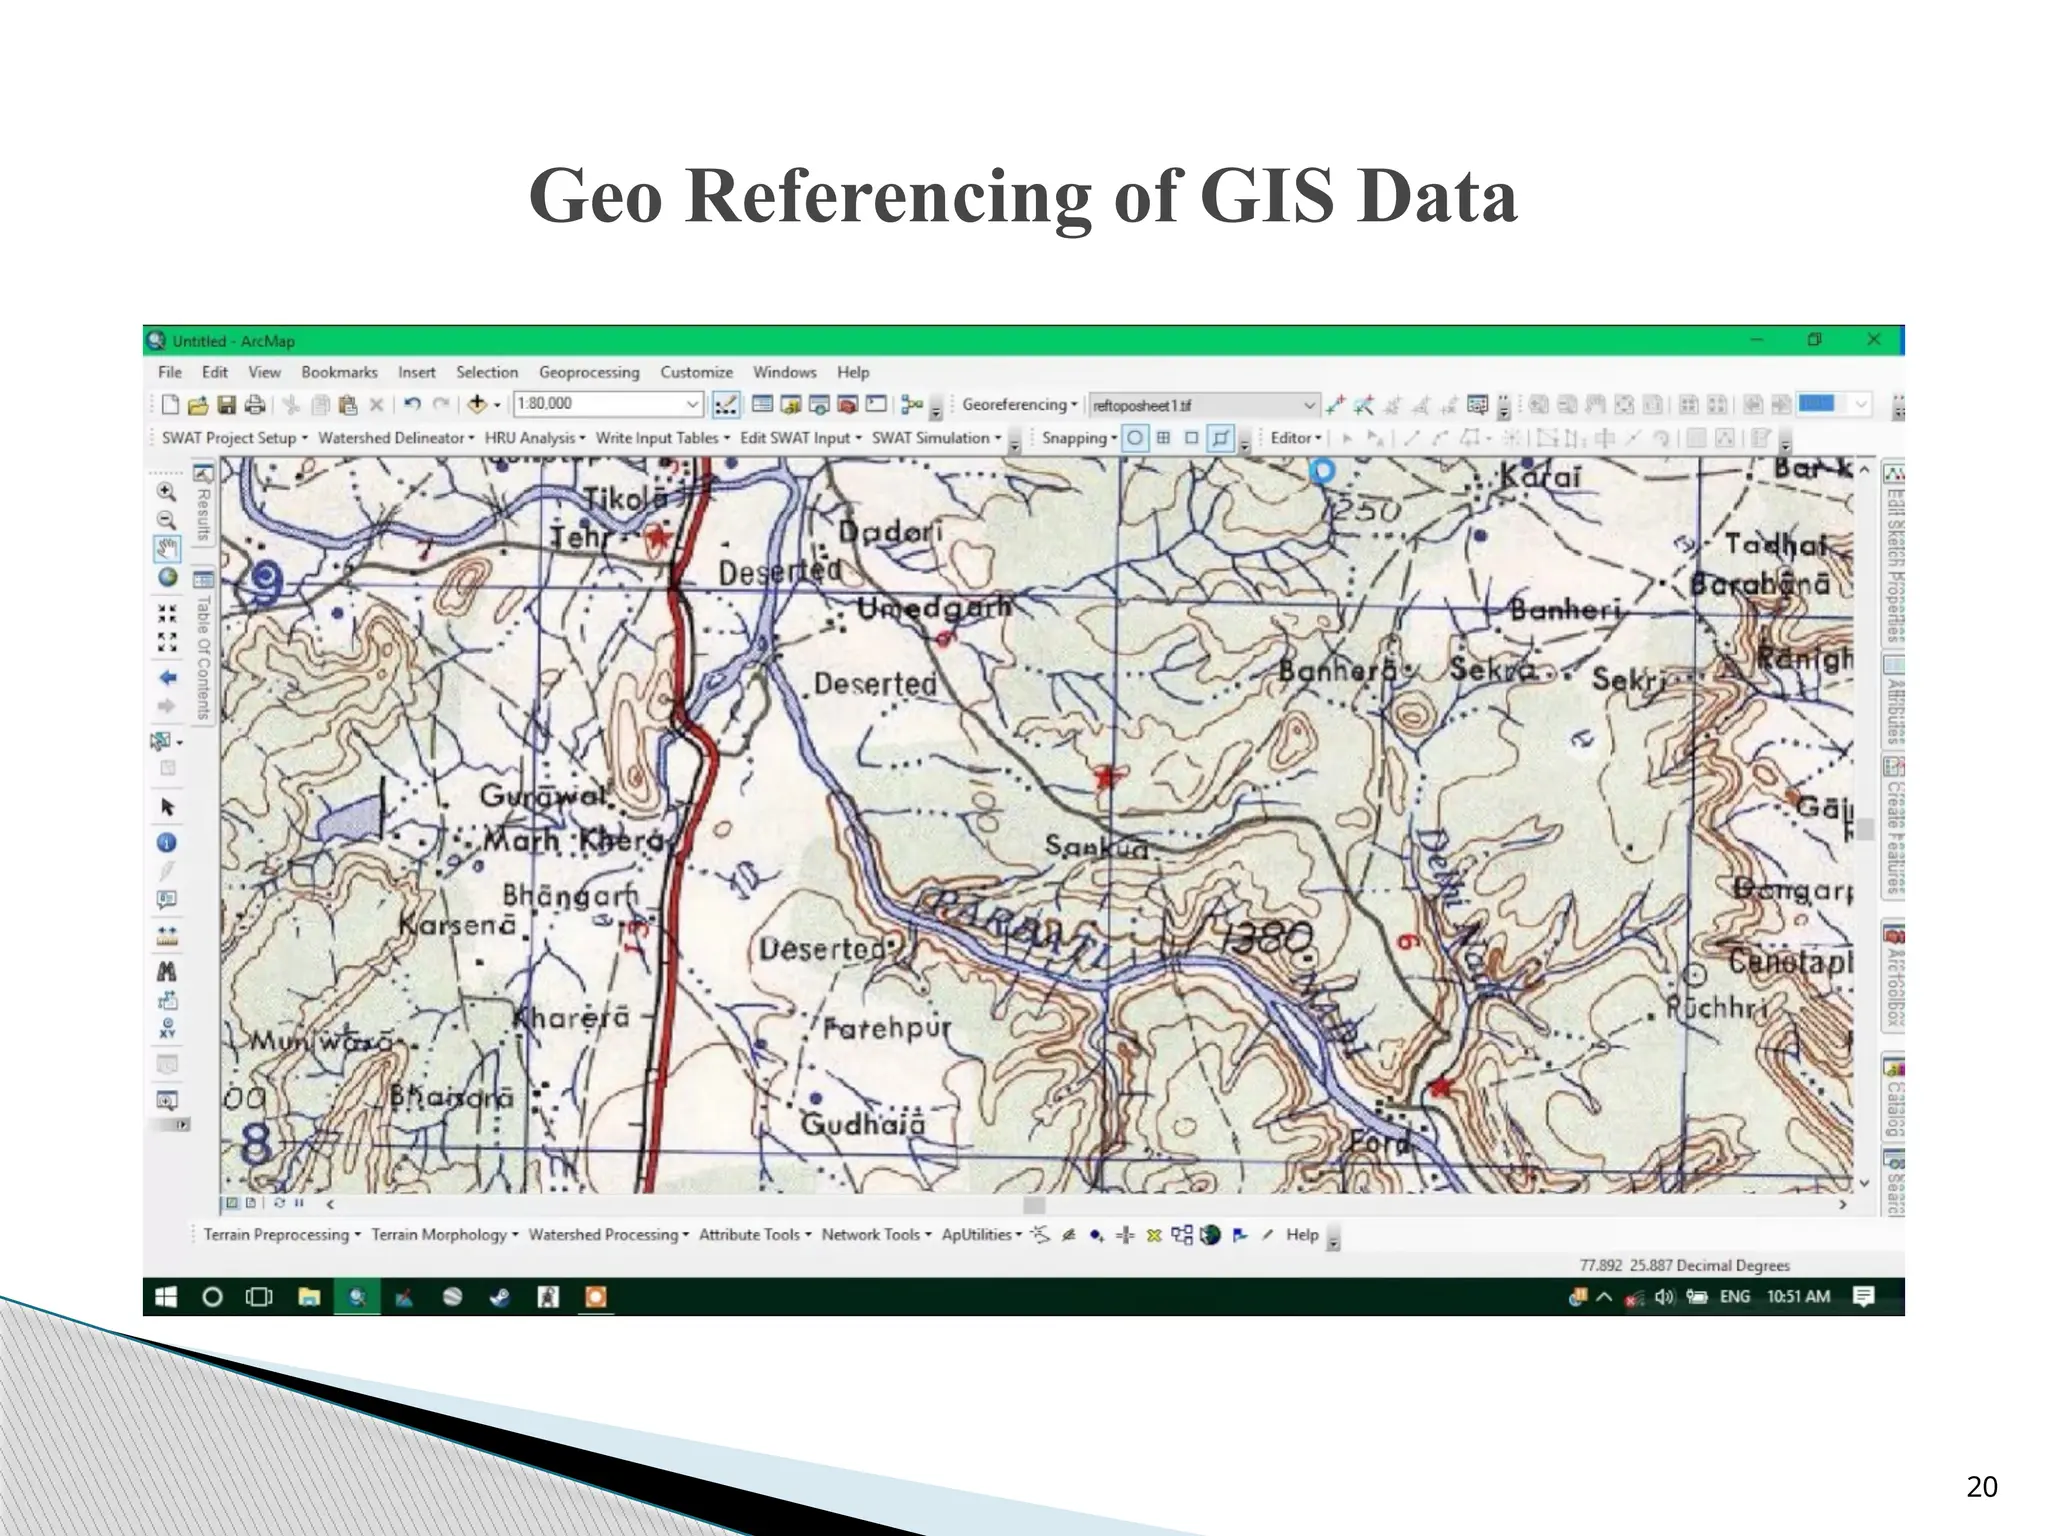Expand the map scale 1:80,000 dropdown
2048x1536 pixels.
point(692,404)
